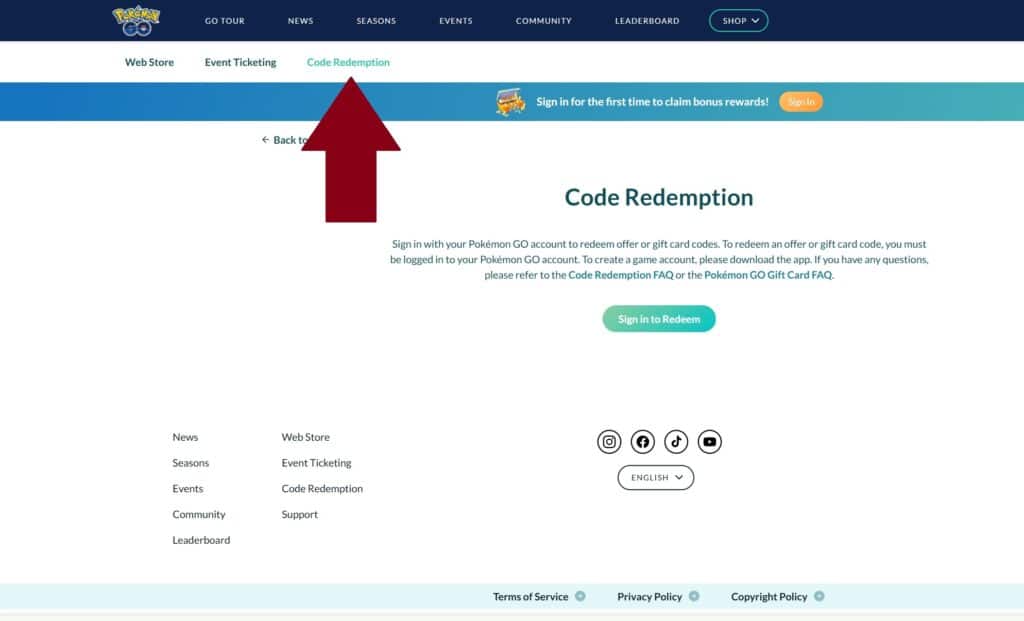
Task: Open the Instagram social icon
Action: pos(609,441)
